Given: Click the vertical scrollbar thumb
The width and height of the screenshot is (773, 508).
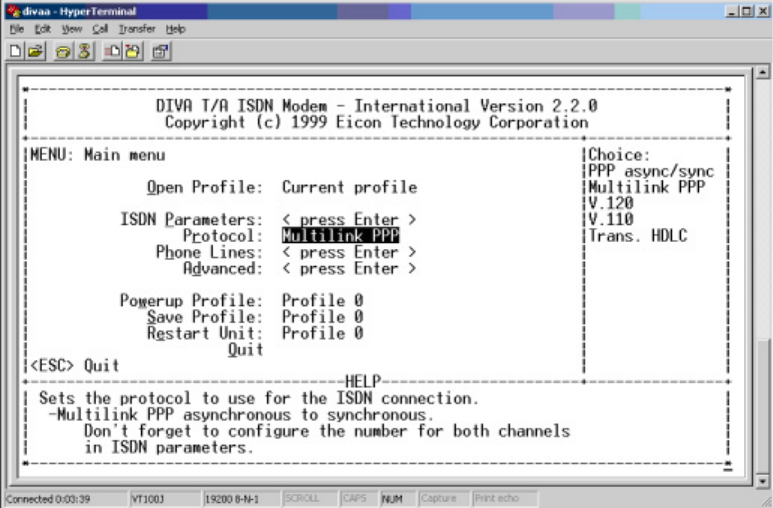Looking at the screenshot, I should 762,405.
